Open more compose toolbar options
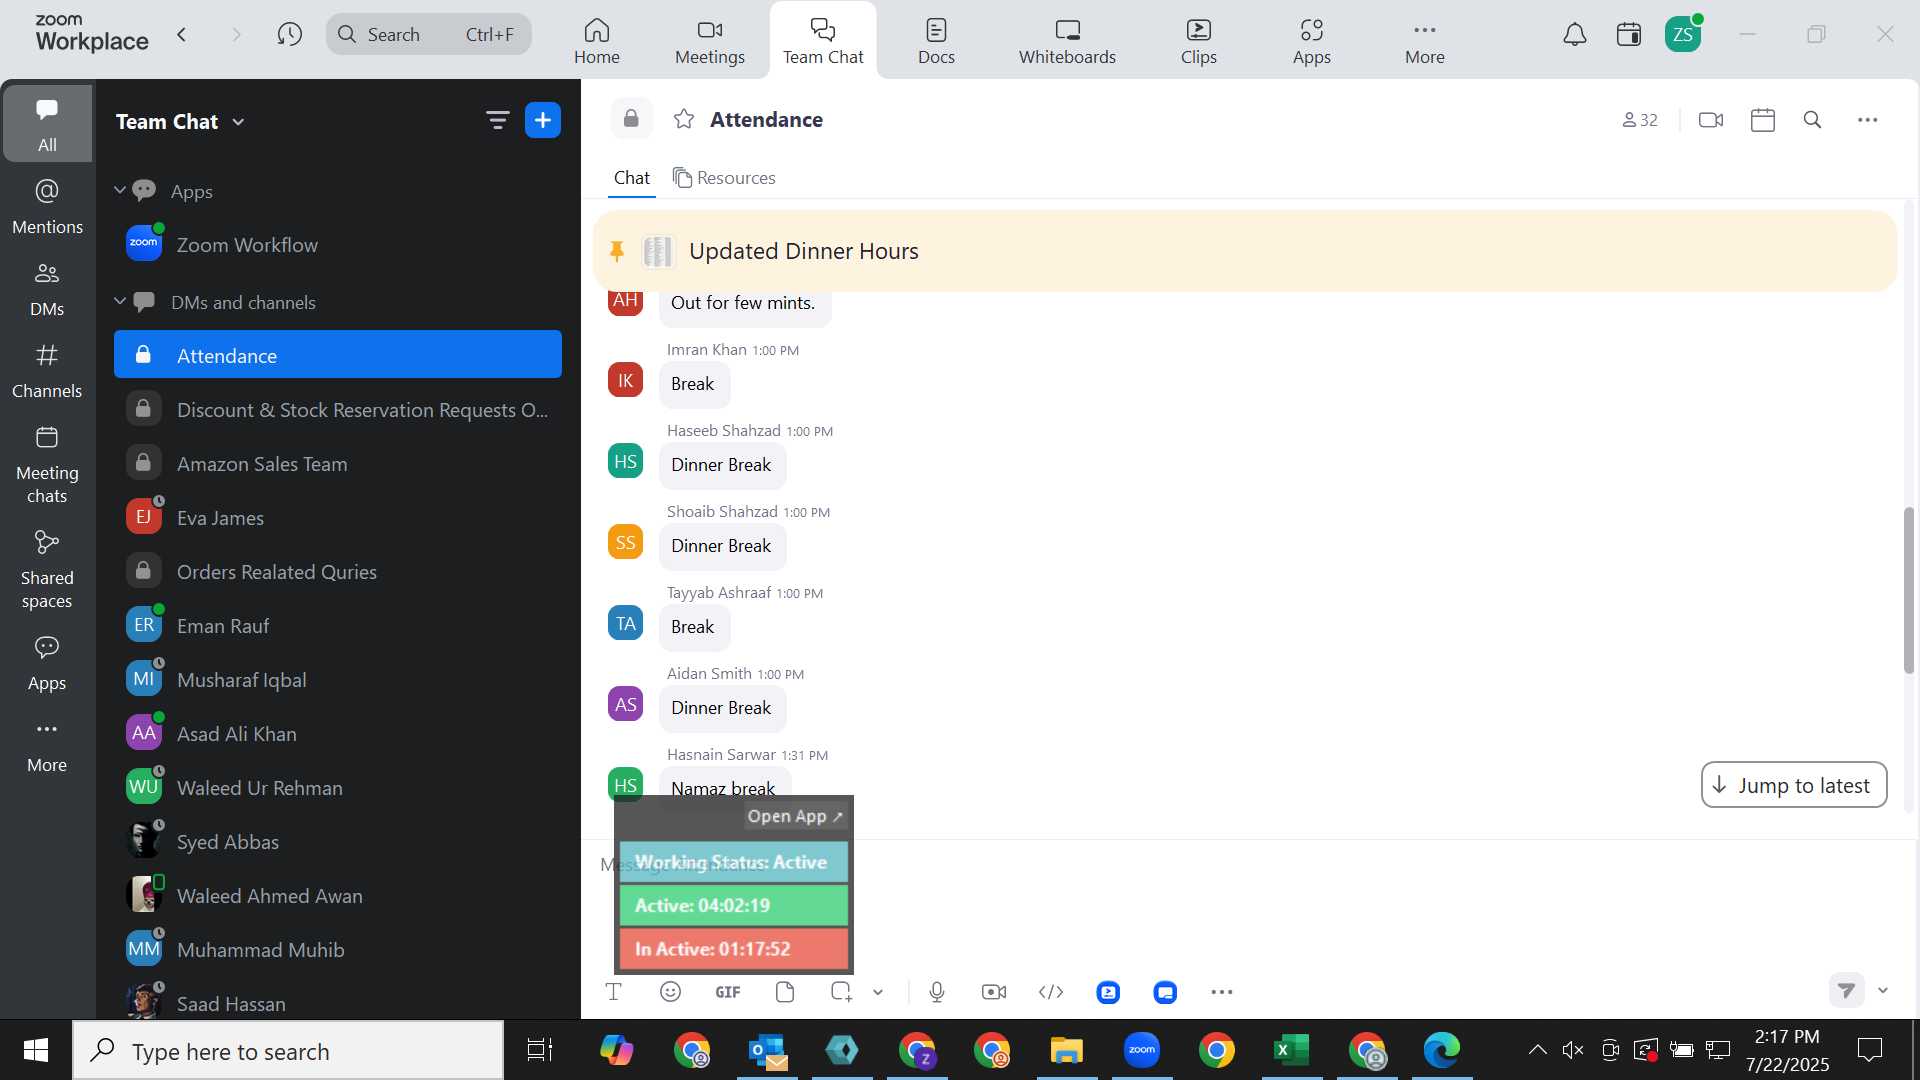The image size is (1920, 1080). click(1222, 992)
